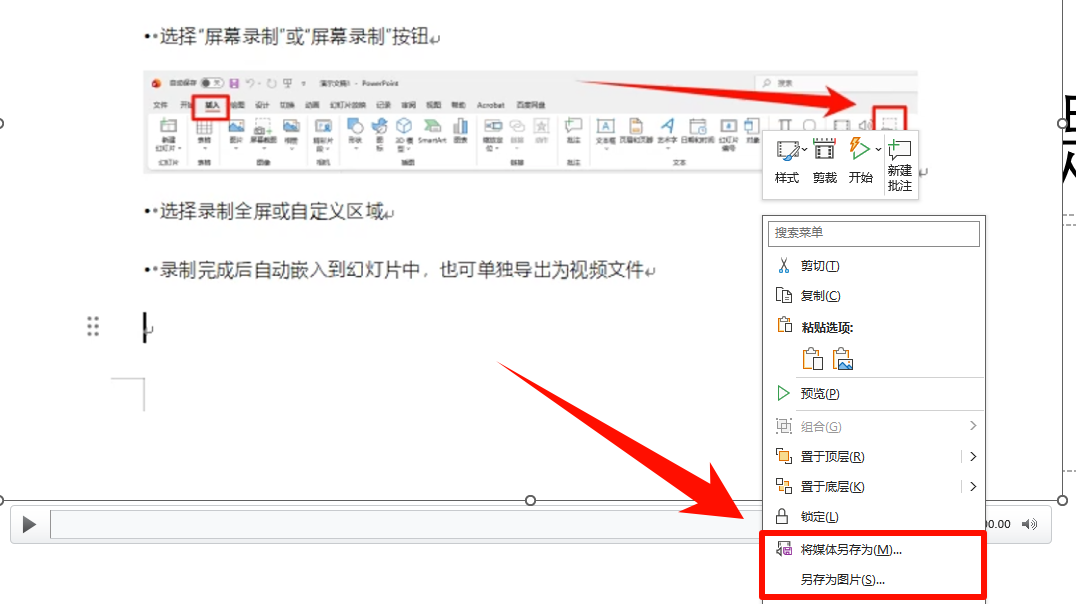The width and height of the screenshot is (1076, 604).
Task: Open the dropdown arrow beside 开始
Action: pos(878,150)
